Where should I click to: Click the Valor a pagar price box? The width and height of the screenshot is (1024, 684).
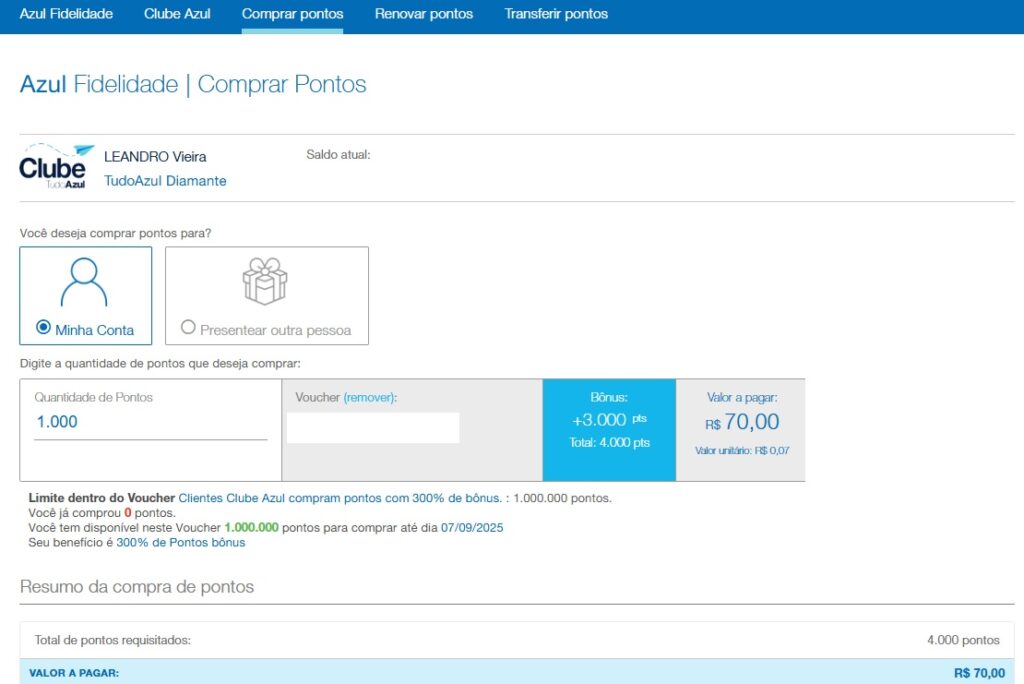tap(741, 430)
